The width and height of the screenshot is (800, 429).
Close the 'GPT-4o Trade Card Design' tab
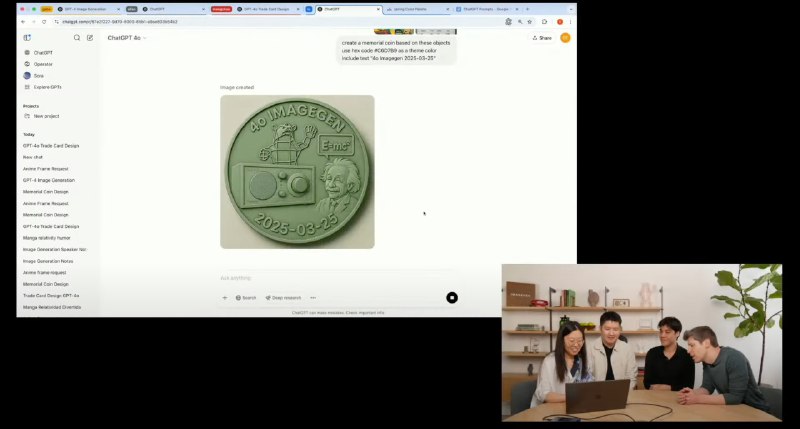[298, 9]
